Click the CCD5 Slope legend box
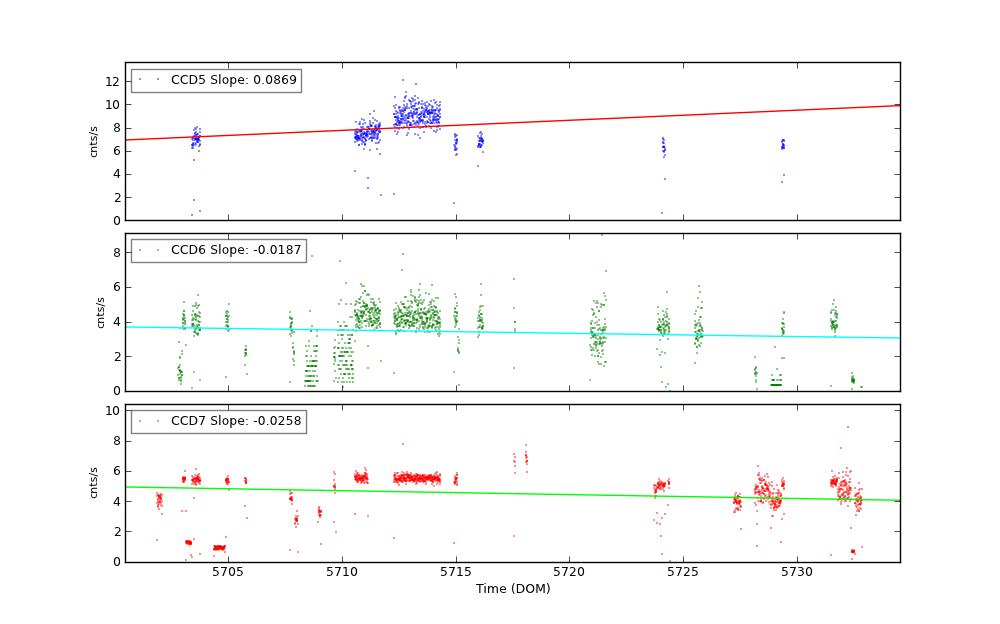Viewport: 1000px width, 624px height. 216,80
